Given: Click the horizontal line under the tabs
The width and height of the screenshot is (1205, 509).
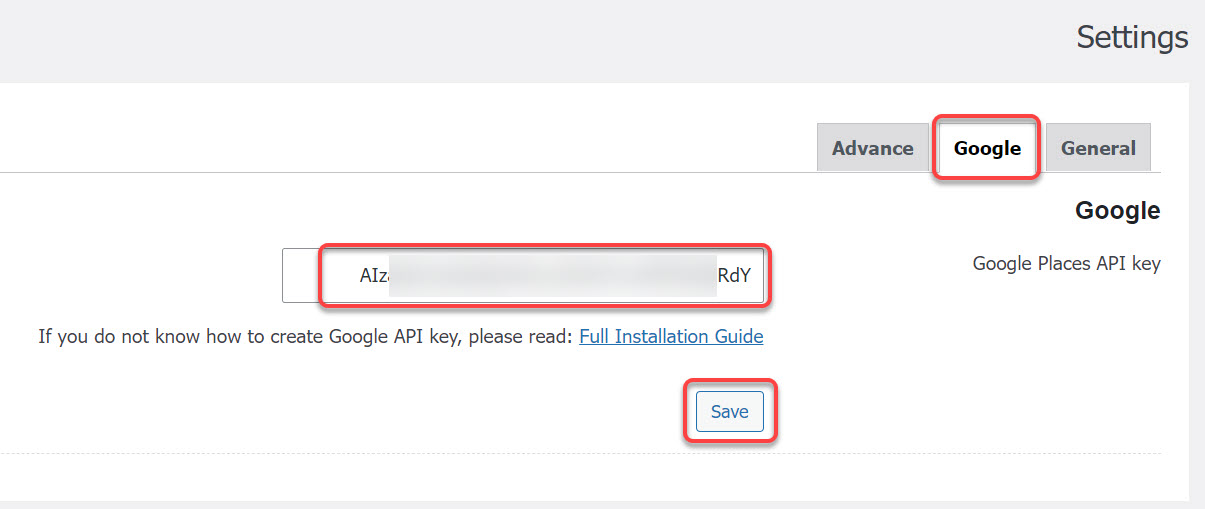Looking at the screenshot, I should click(400, 172).
